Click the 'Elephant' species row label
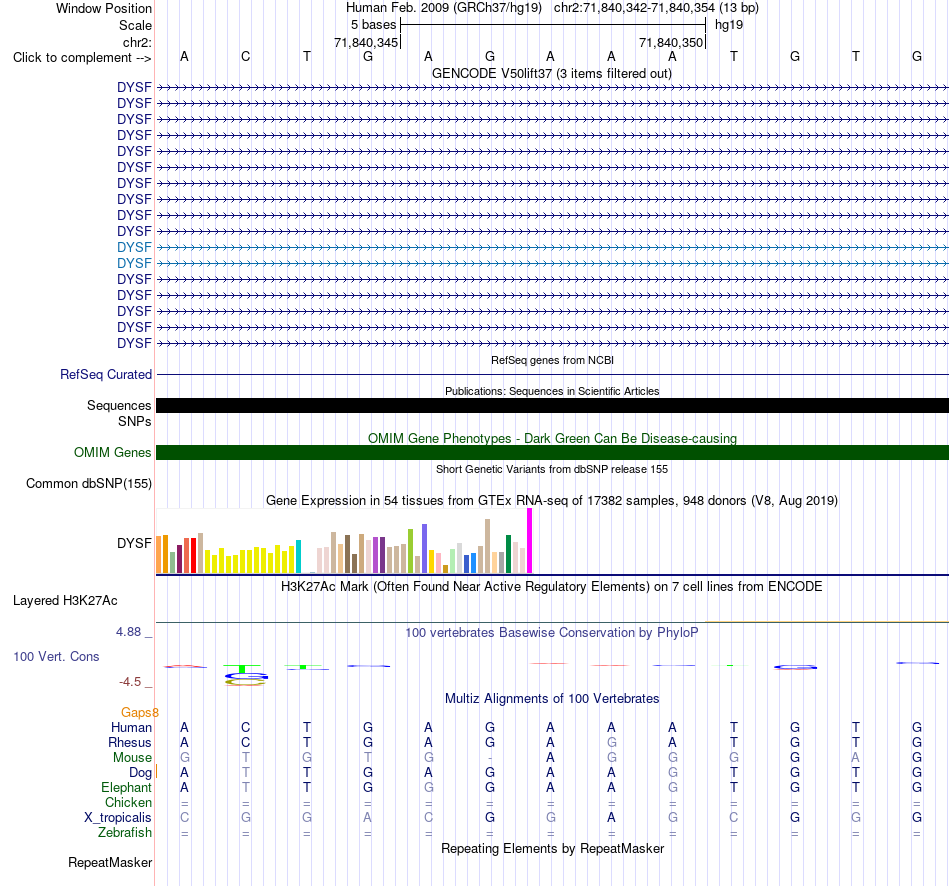950x886 pixels. (126, 787)
